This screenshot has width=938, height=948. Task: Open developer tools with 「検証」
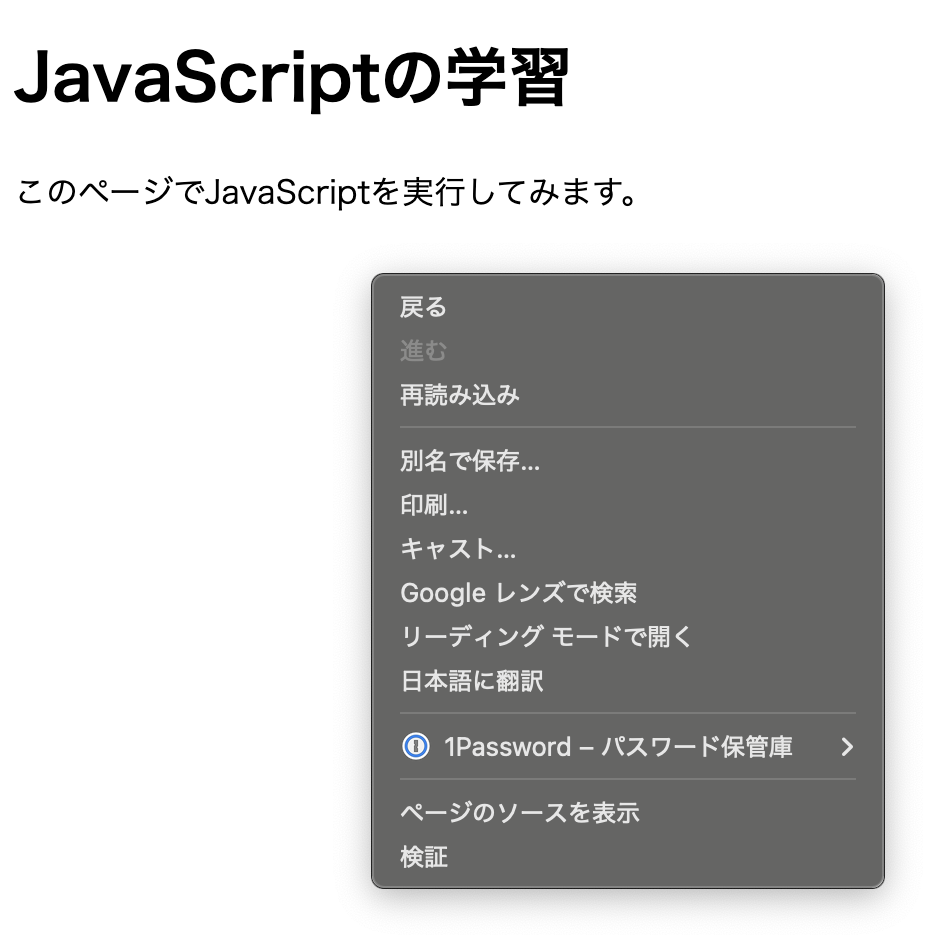[x=424, y=857]
